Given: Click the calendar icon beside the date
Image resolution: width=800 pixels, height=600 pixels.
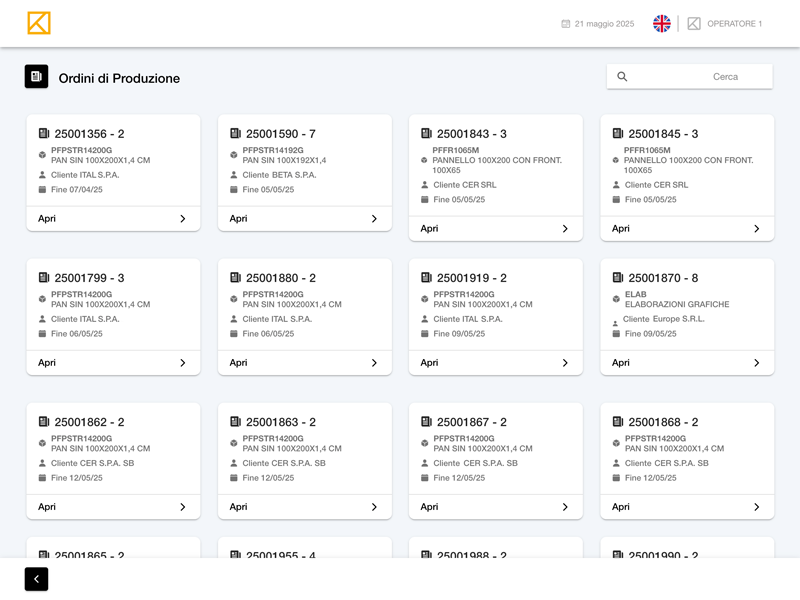Looking at the screenshot, I should point(566,24).
